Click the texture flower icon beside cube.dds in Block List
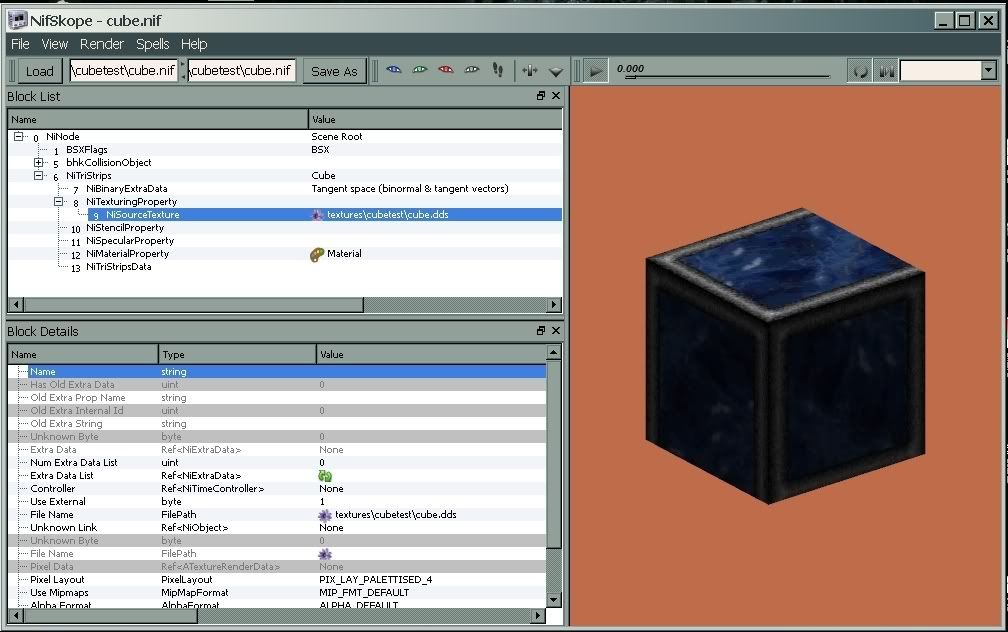The width and height of the screenshot is (1008, 632). (318, 215)
